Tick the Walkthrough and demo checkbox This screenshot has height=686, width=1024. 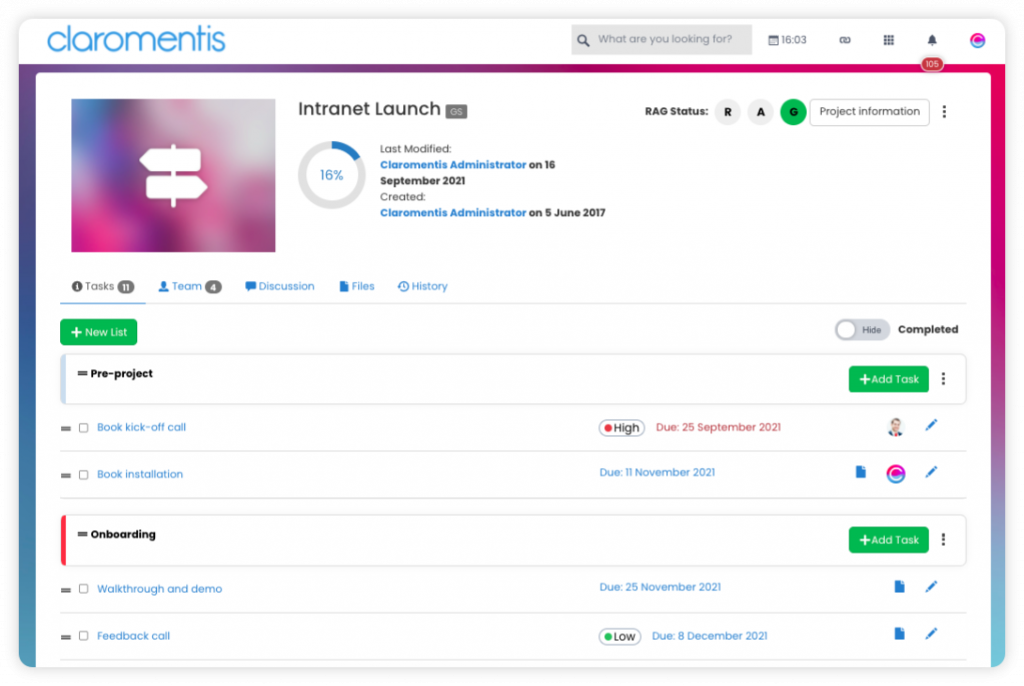click(84, 589)
